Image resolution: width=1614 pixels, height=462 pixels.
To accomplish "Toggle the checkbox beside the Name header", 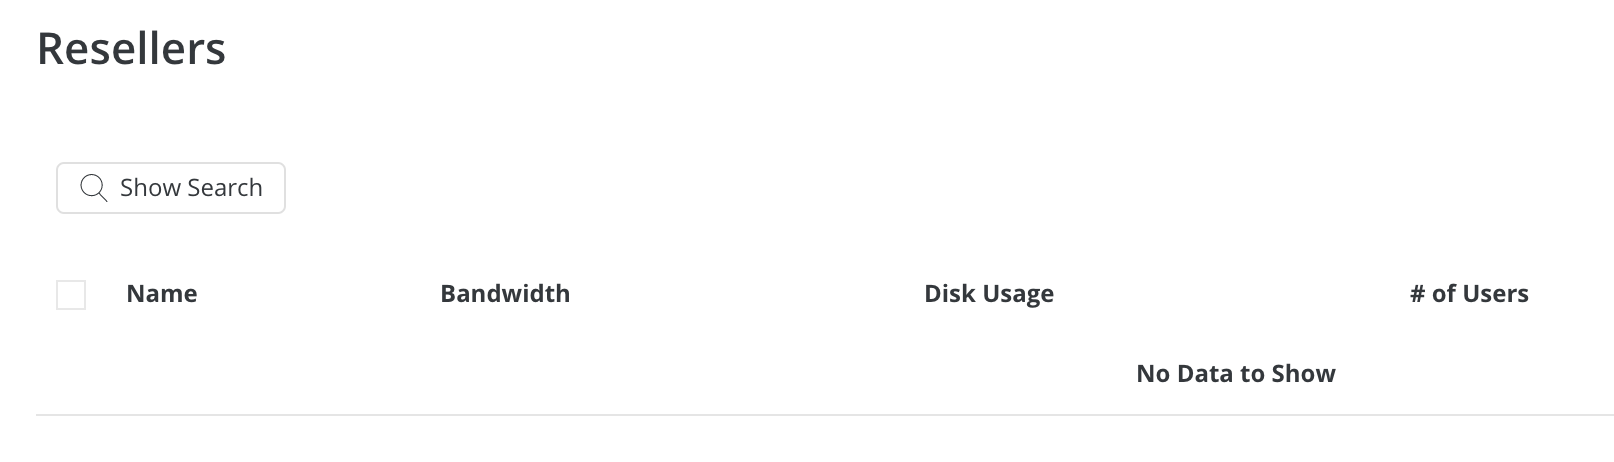I will [71, 295].
